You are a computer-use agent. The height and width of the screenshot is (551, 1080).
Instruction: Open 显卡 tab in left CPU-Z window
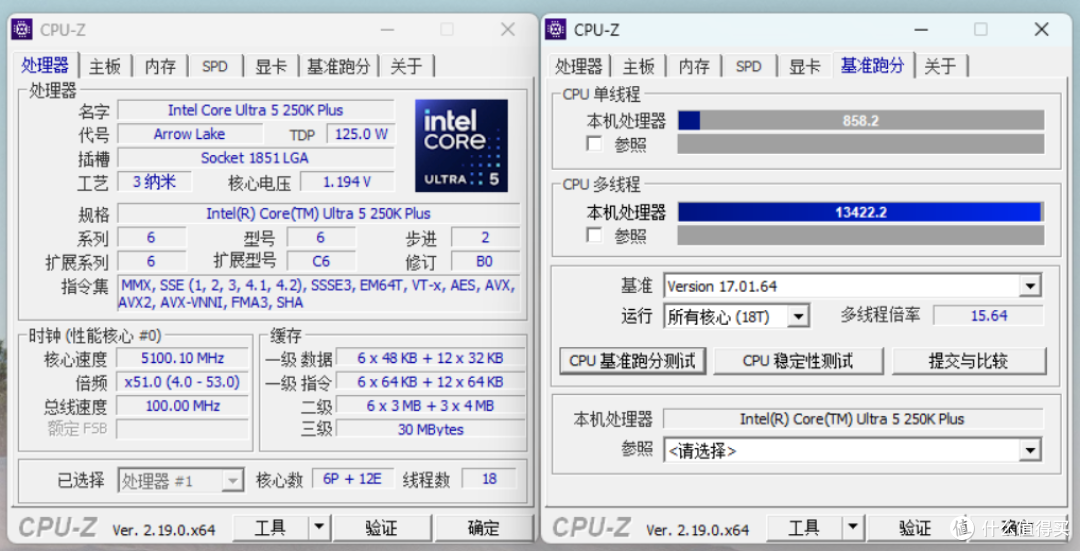point(271,66)
